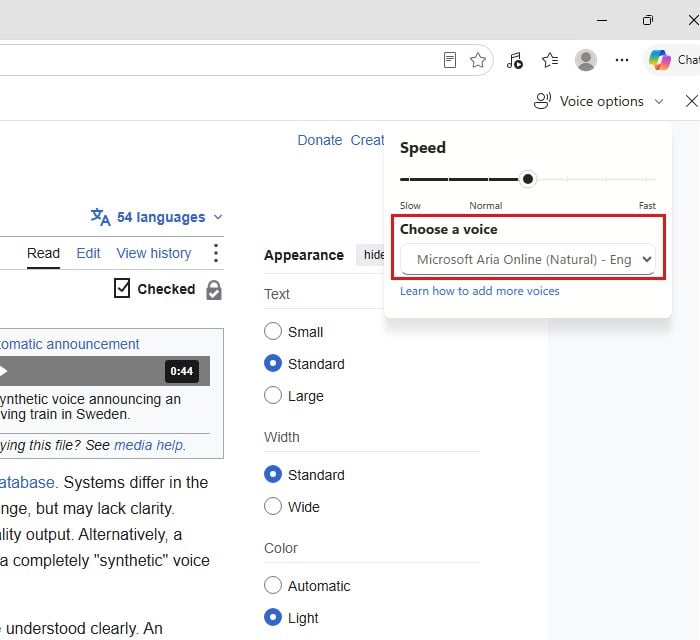
Task: Collapse the Voice options dropdown chevron
Action: click(659, 102)
